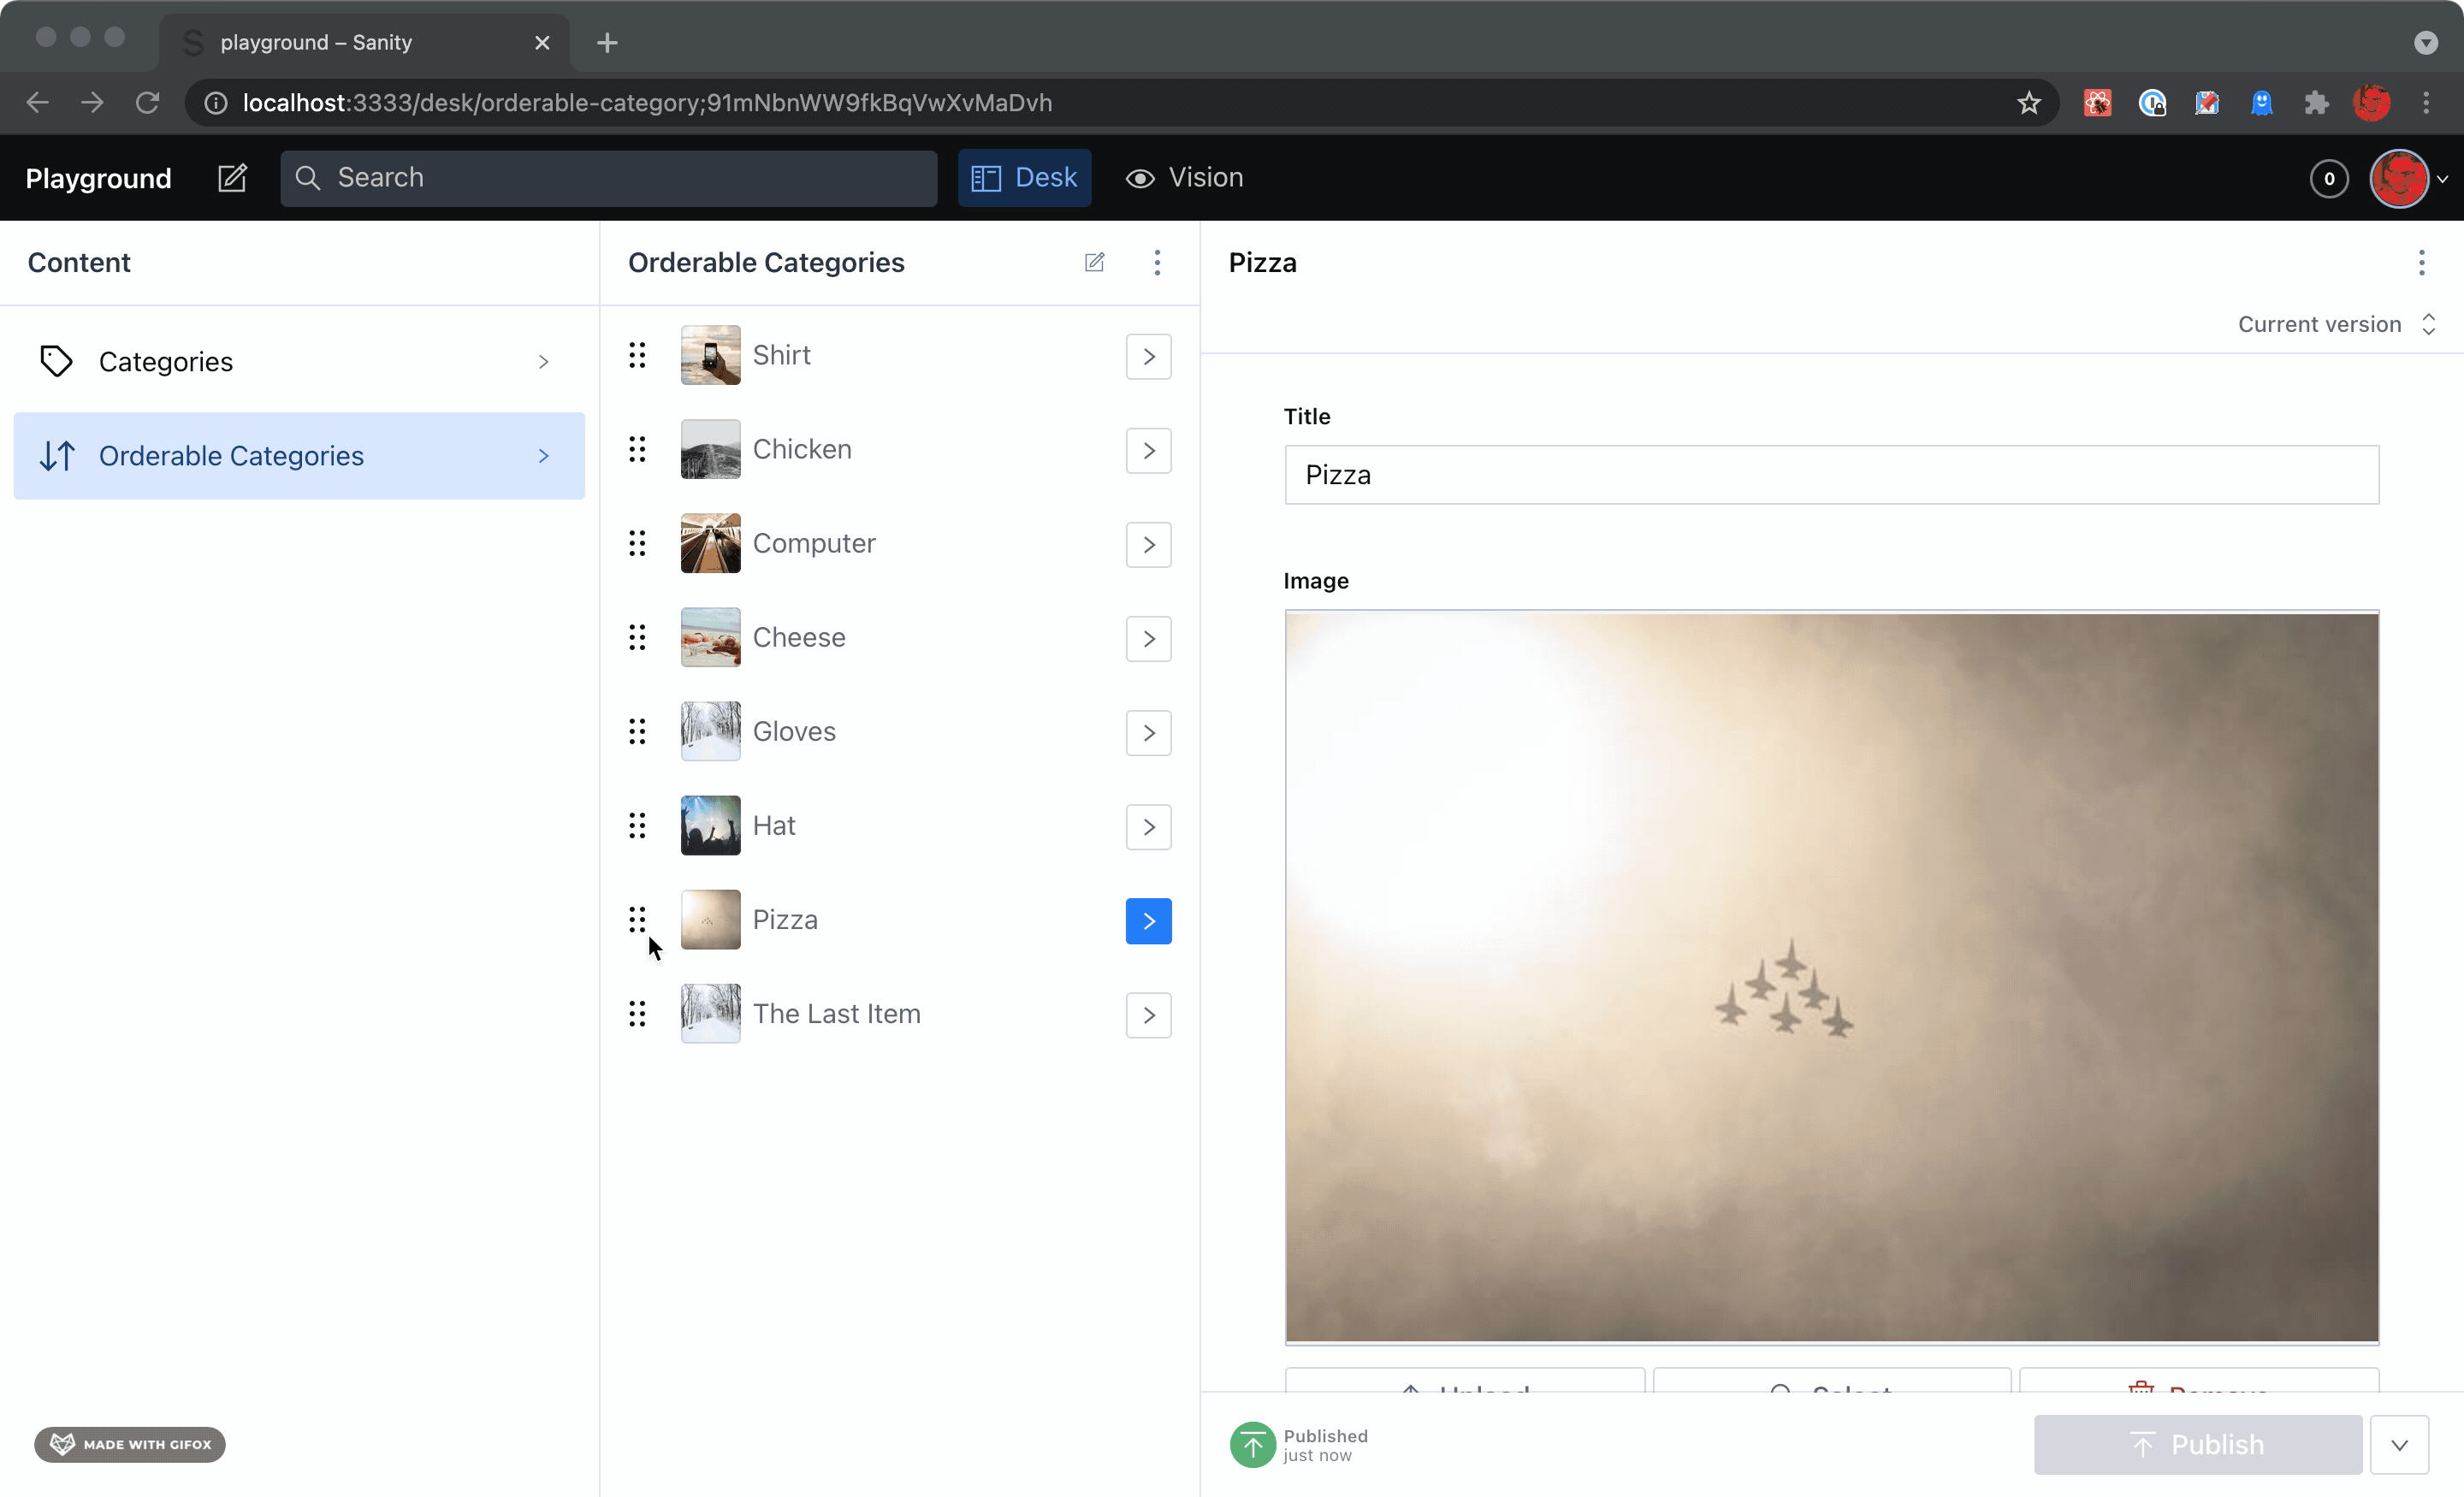Image resolution: width=2464 pixels, height=1497 pixels.
Task: Open Orderable Categories pane three-dot menu
Action: (x=1157, y=262)
